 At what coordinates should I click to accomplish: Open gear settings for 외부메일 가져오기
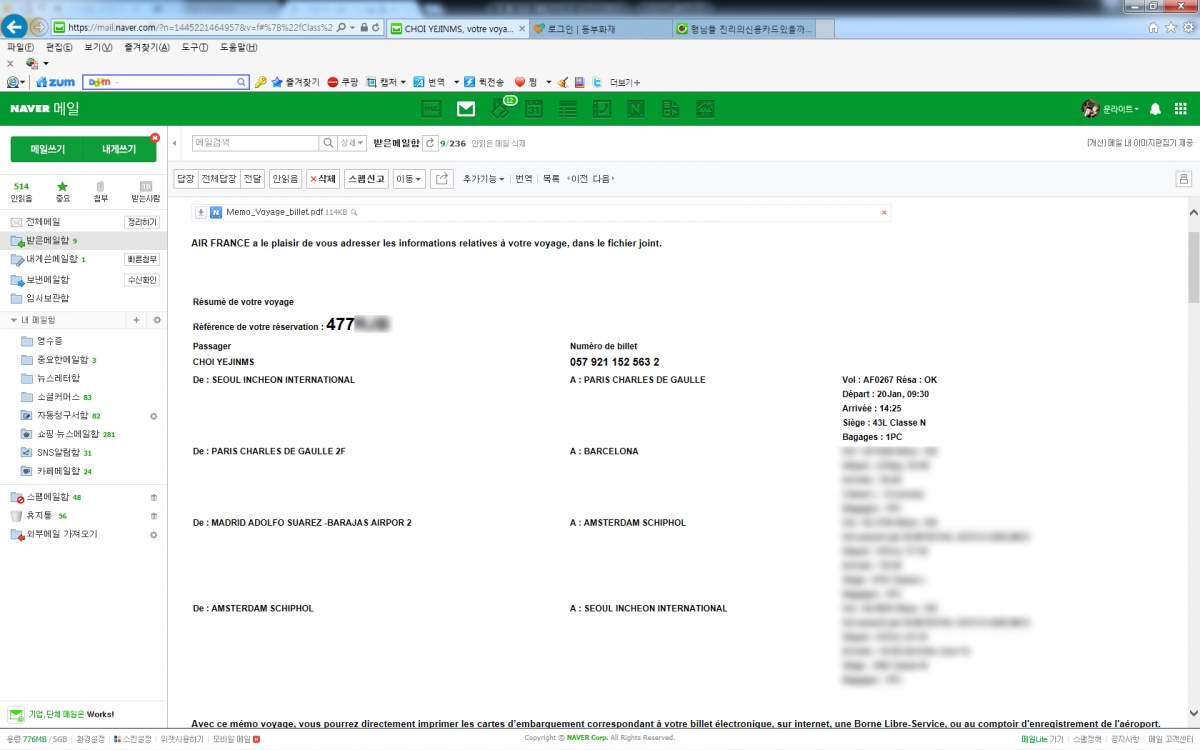coord(154,535)
